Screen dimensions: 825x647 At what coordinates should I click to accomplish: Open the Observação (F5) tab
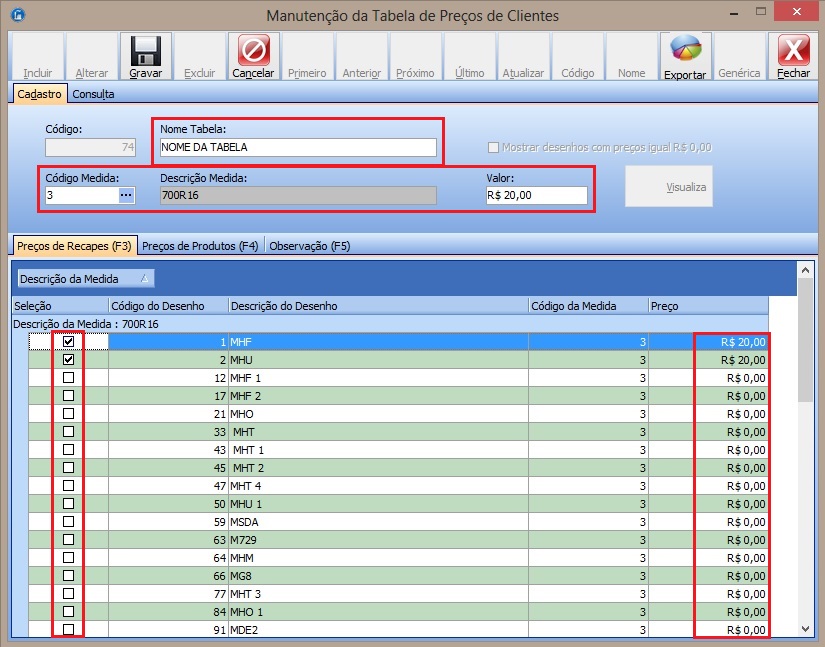coord(310,246)
